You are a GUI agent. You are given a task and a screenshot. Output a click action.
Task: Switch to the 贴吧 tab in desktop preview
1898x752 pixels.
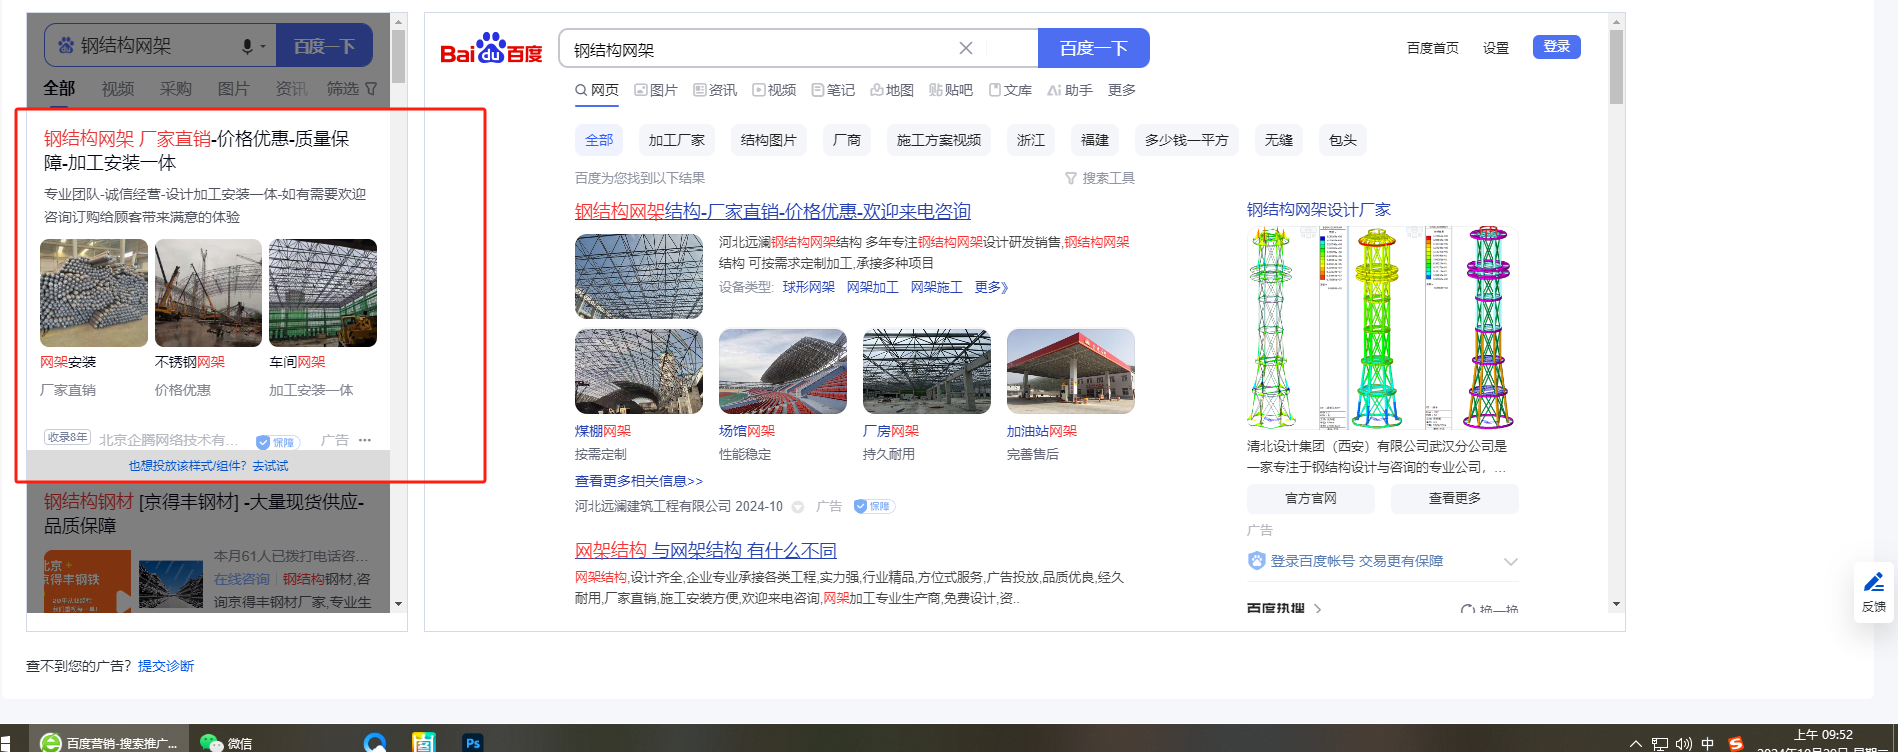pos(951,90)
